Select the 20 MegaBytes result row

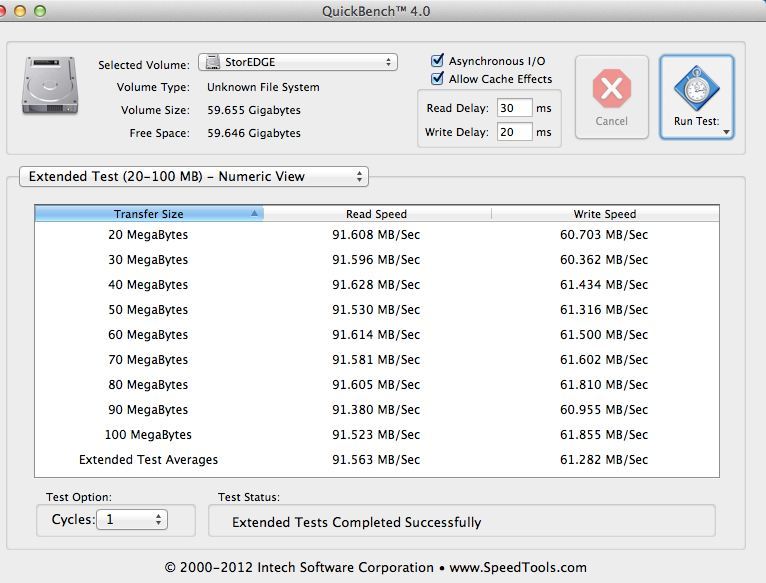pos(376,235)
